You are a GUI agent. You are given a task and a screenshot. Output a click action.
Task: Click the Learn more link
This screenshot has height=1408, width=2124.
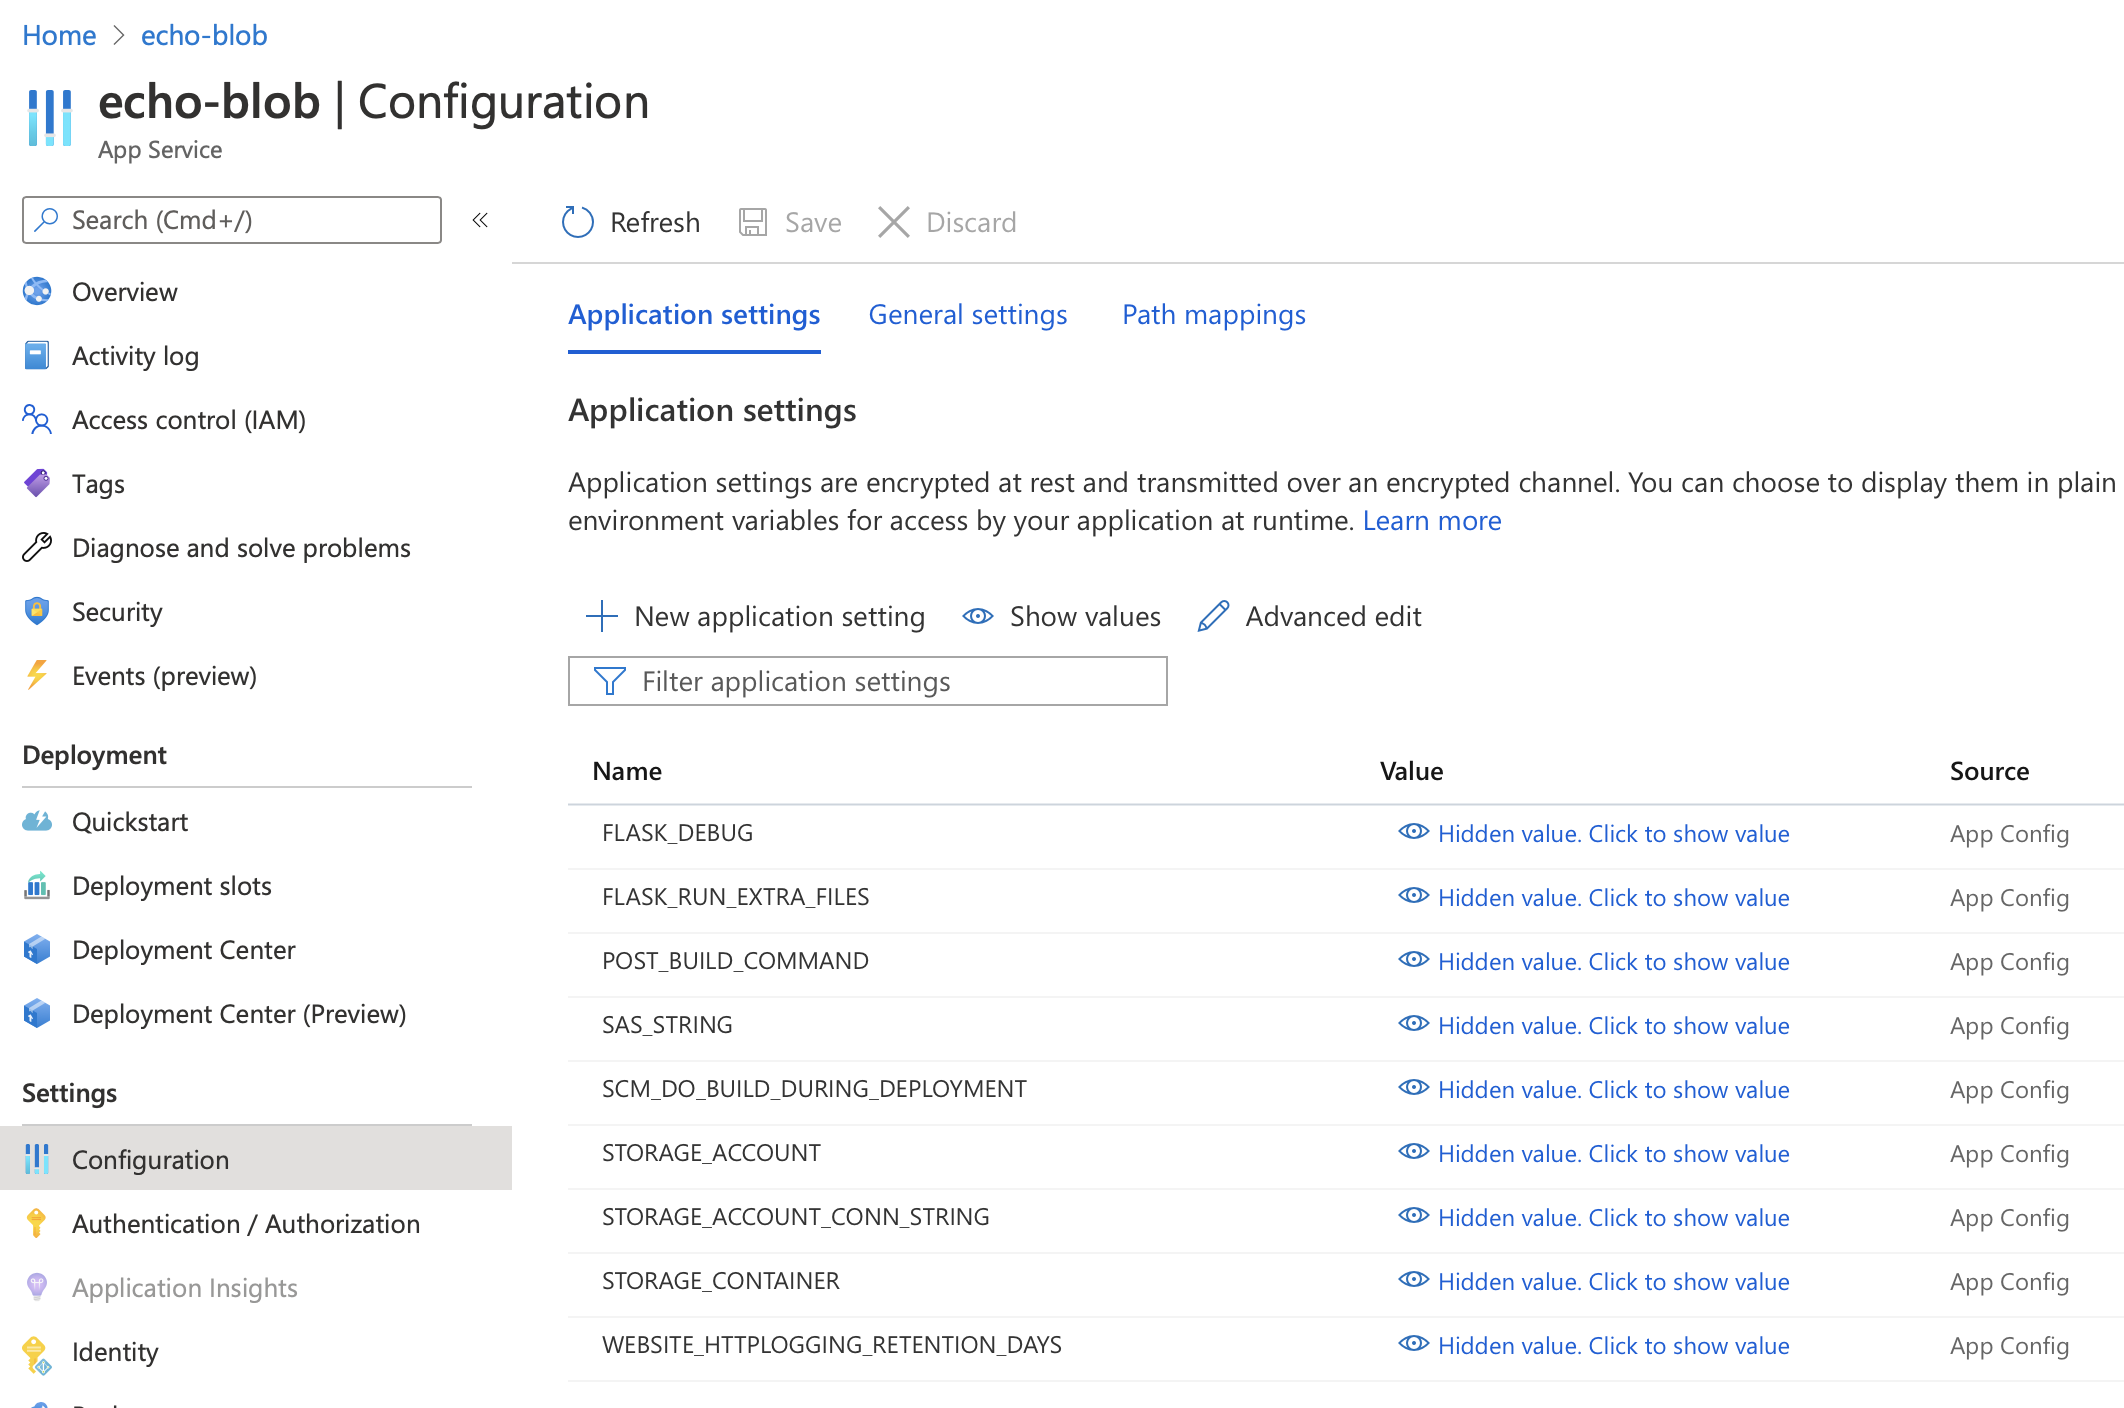coord(1431,520)
